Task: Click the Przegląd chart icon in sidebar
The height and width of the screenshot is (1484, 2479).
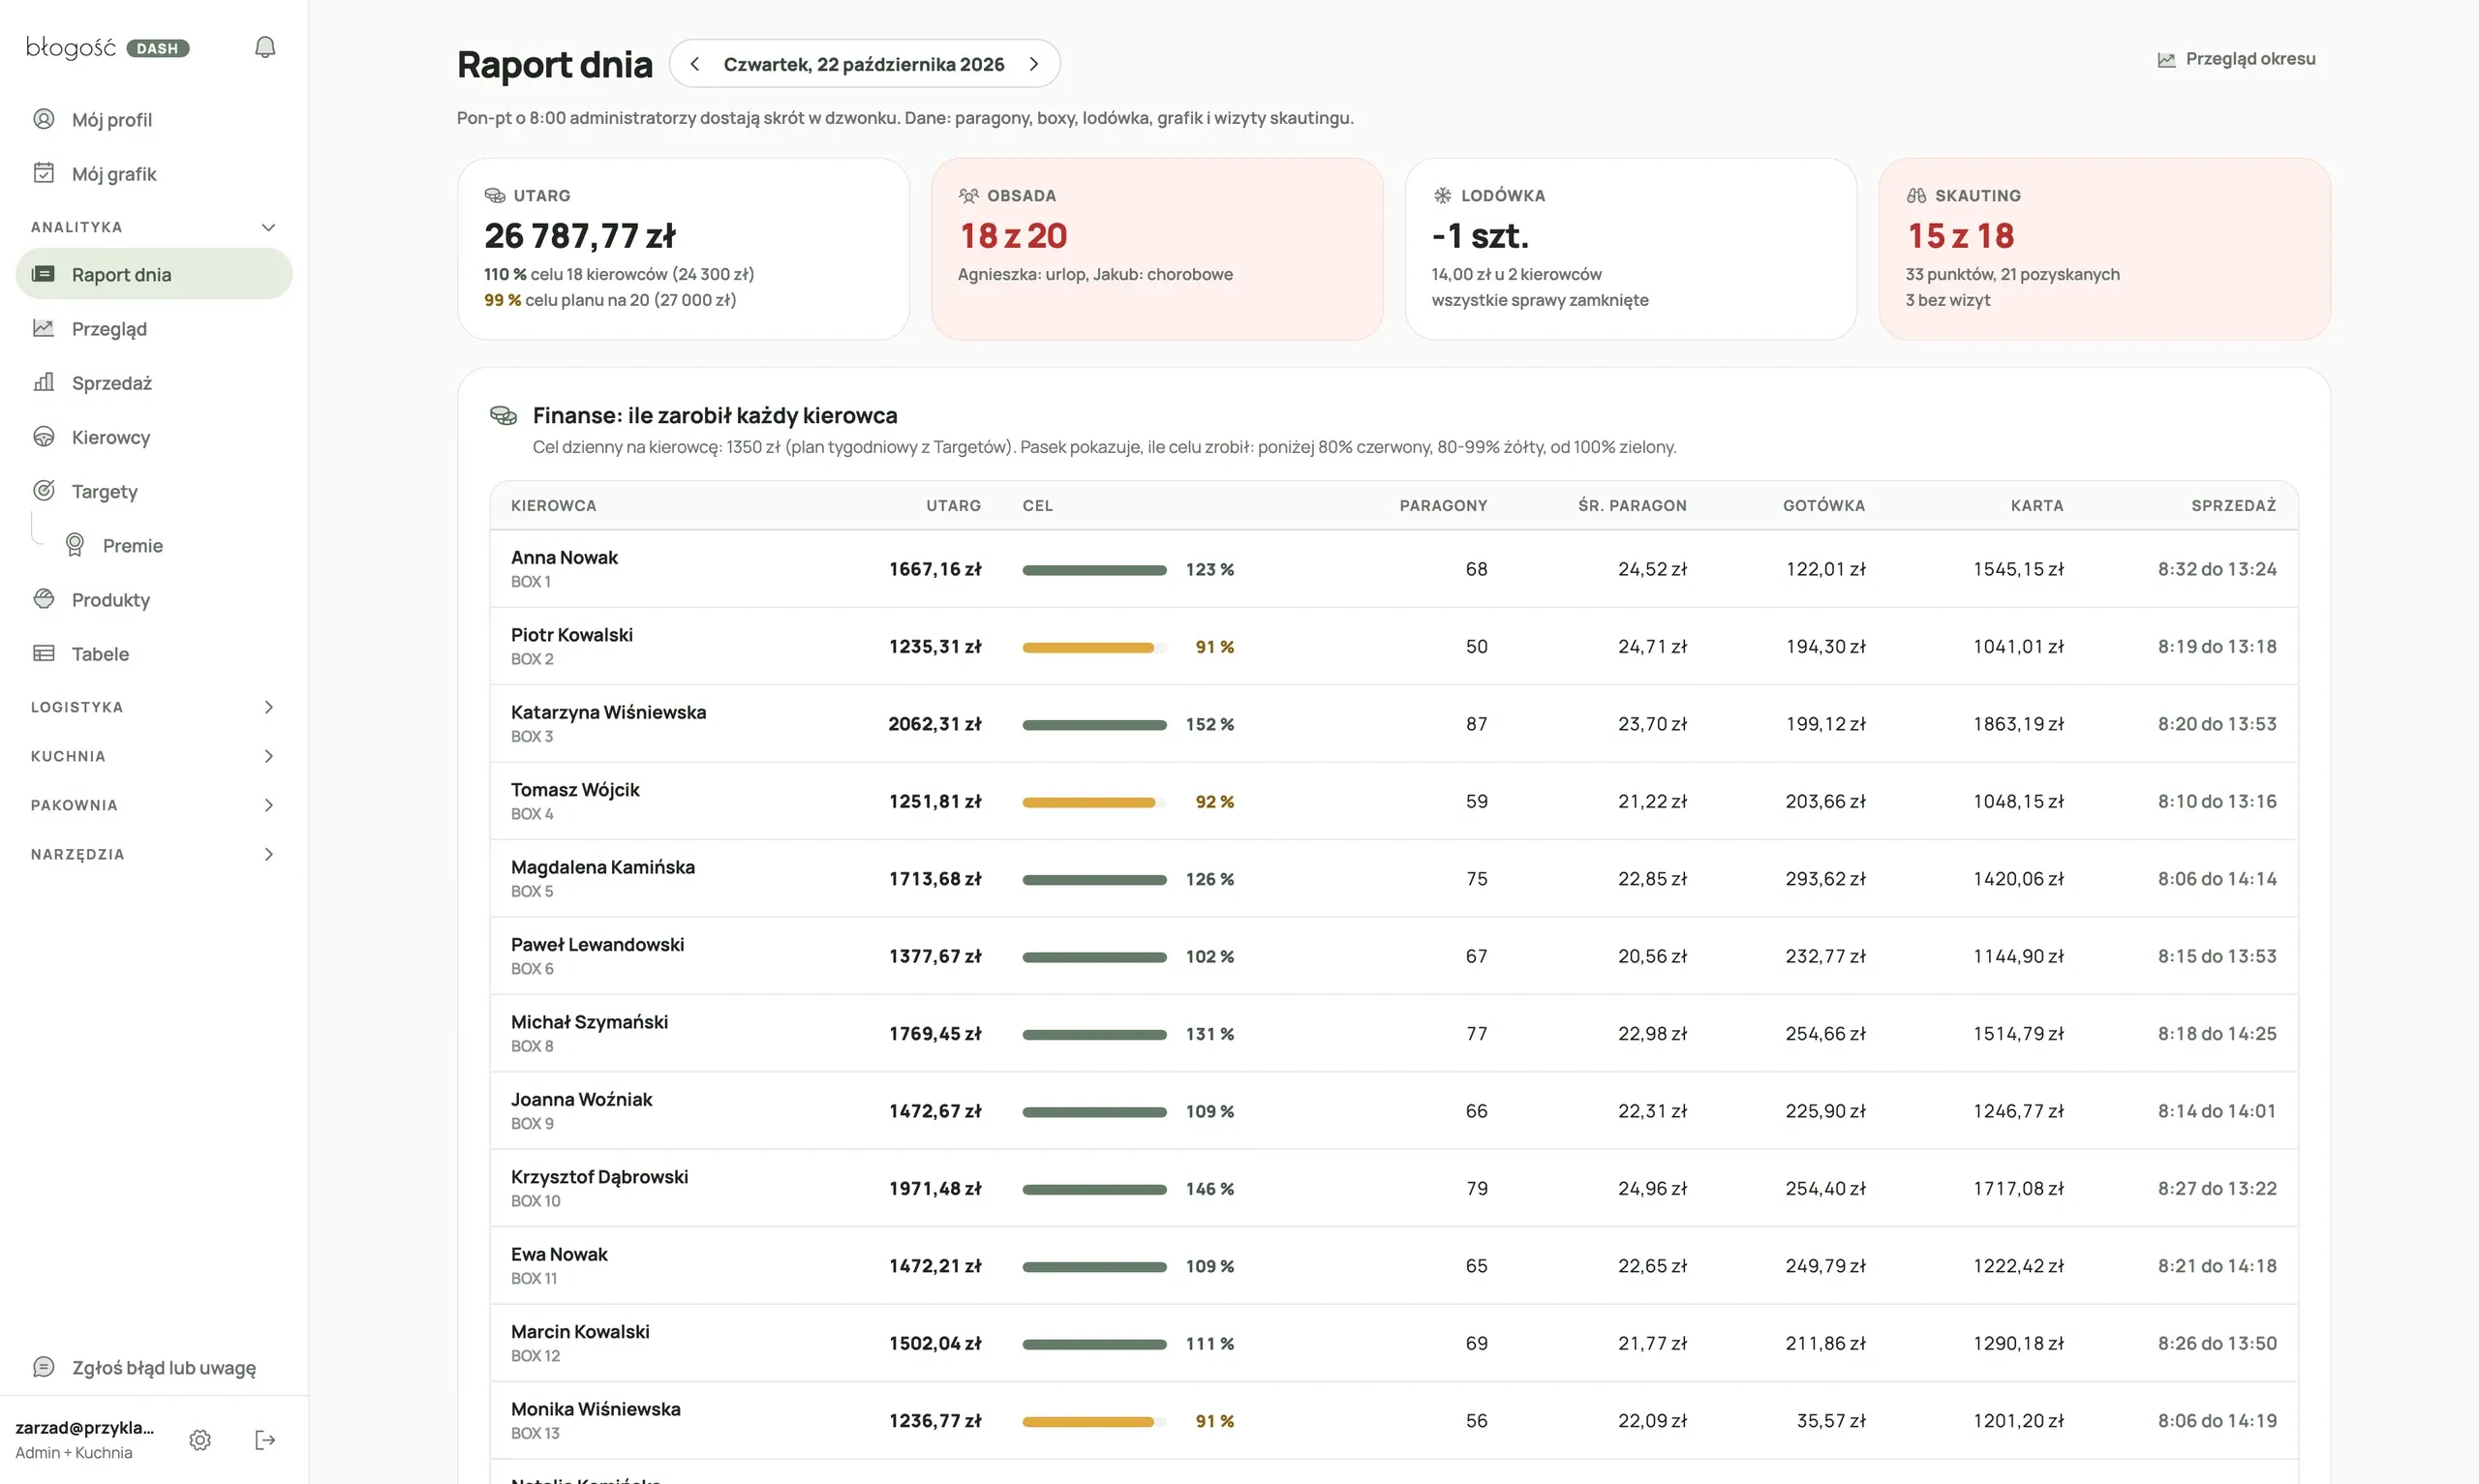Action: pyautogui.click(x=44, y=328)
